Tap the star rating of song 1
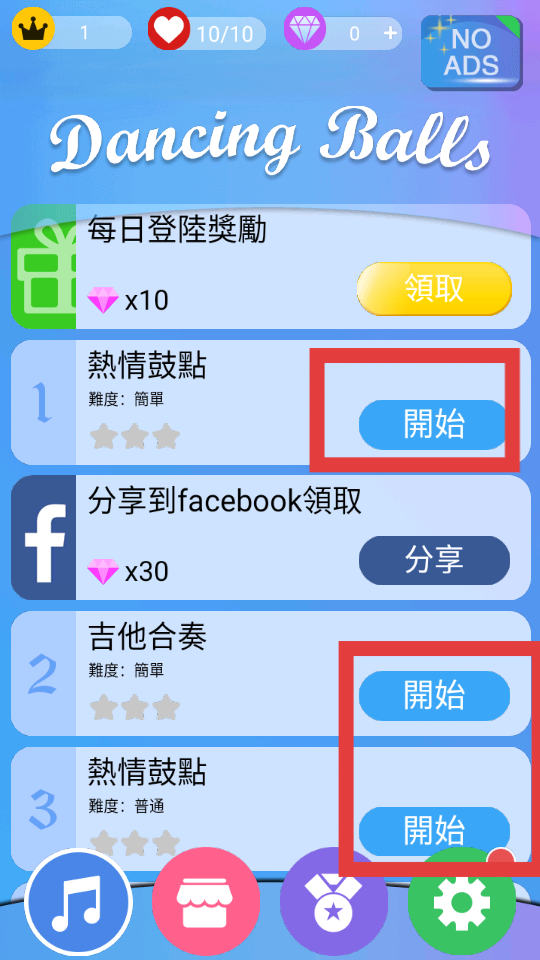This screenshot has height=960, width=540. 135,437
